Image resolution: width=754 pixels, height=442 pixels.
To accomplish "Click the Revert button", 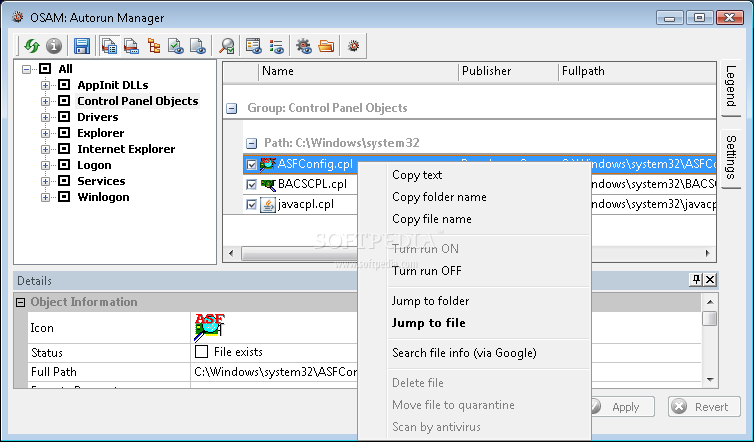I will (x=704, y=407).
